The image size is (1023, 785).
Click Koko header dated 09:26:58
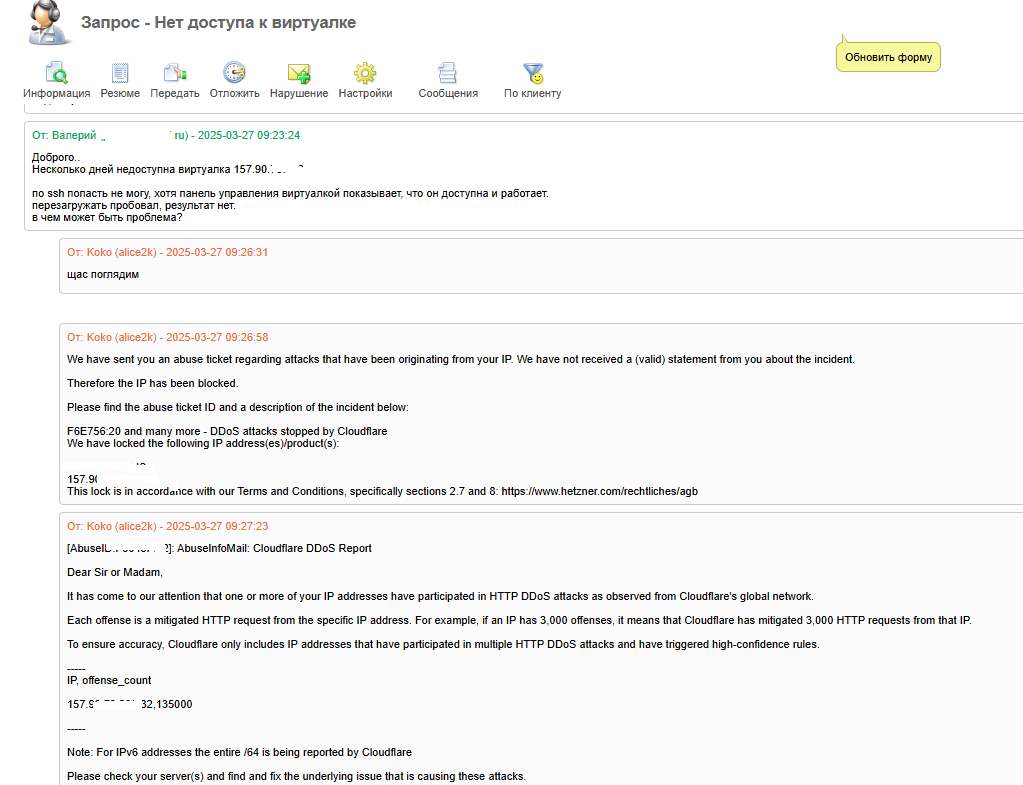click(167, 337)
